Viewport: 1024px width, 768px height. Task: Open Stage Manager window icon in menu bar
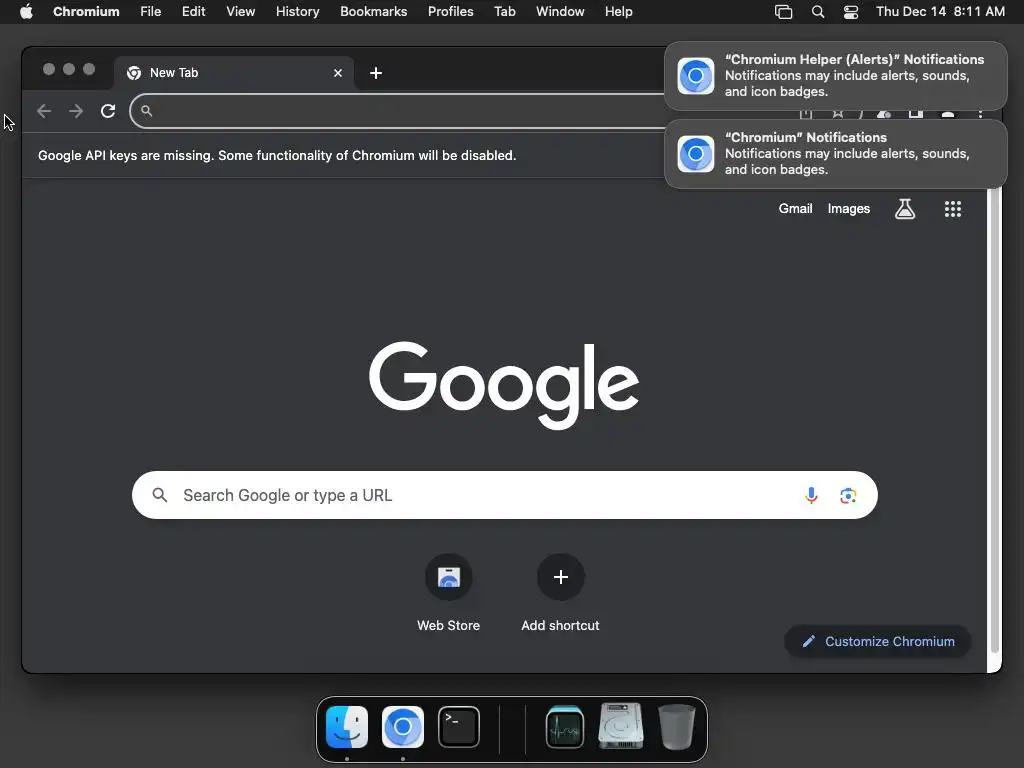pyautogui.click(x=784, y=12)
